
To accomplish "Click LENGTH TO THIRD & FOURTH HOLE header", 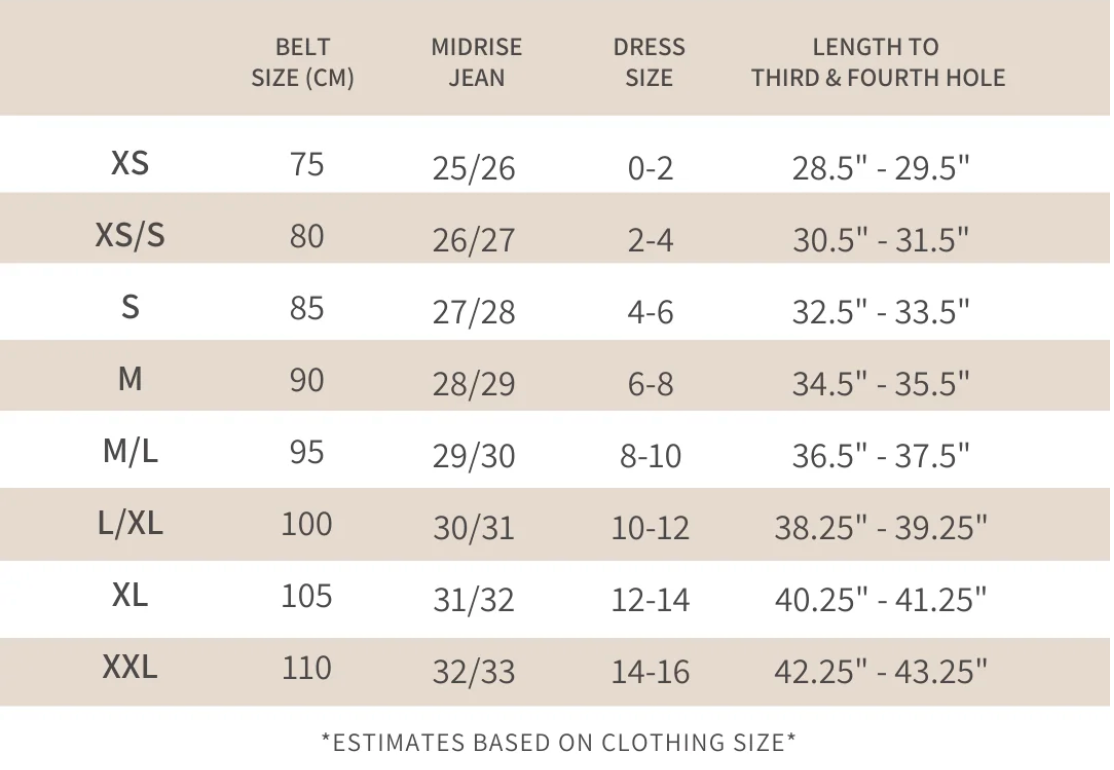I will click(878, 63).
